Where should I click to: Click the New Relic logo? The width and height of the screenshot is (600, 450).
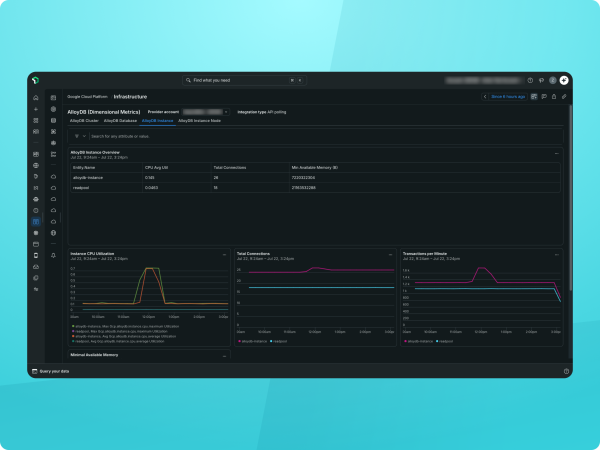[36, 80]
